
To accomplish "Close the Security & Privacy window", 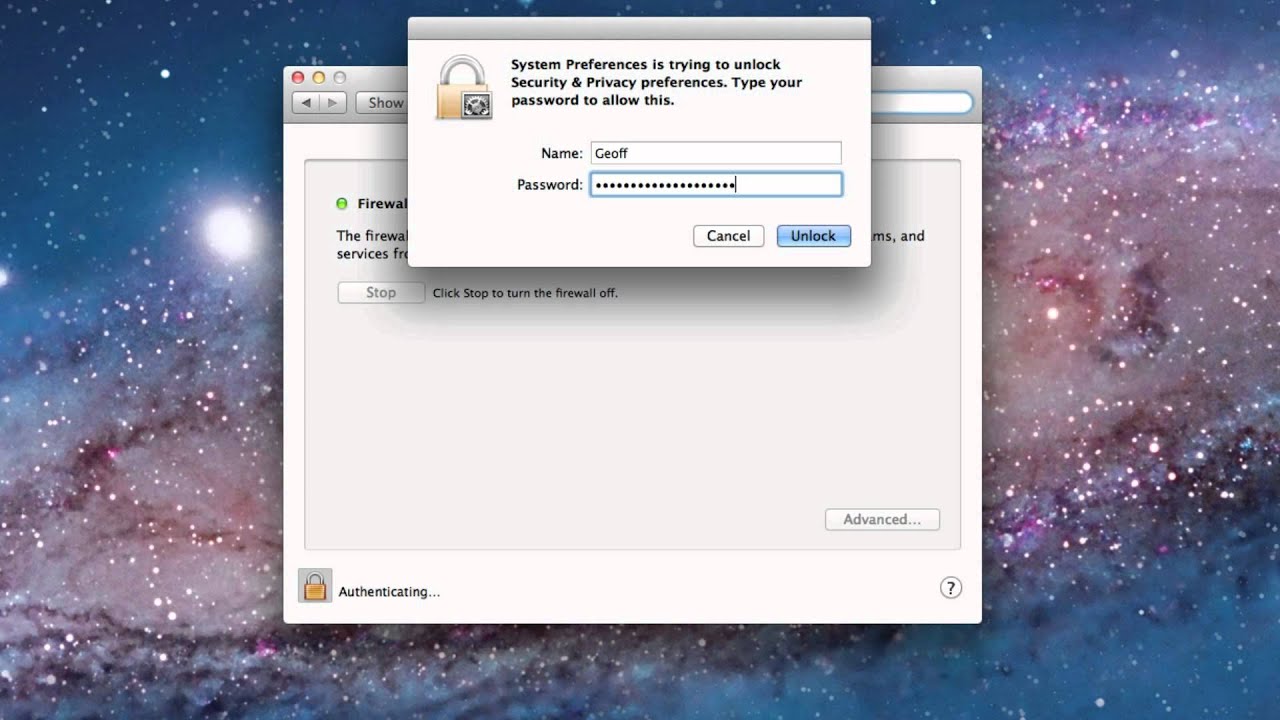I will 298,77.
